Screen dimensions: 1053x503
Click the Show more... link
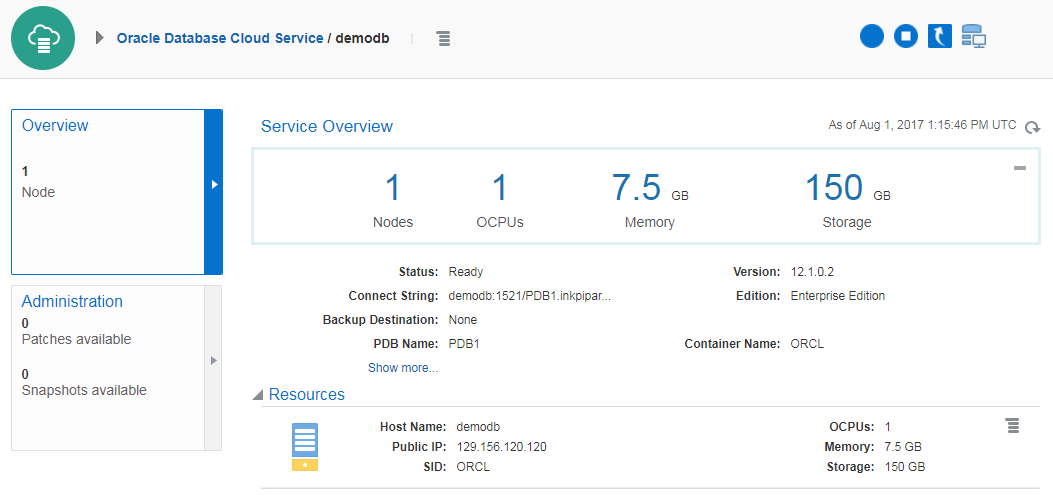(403, 368)
